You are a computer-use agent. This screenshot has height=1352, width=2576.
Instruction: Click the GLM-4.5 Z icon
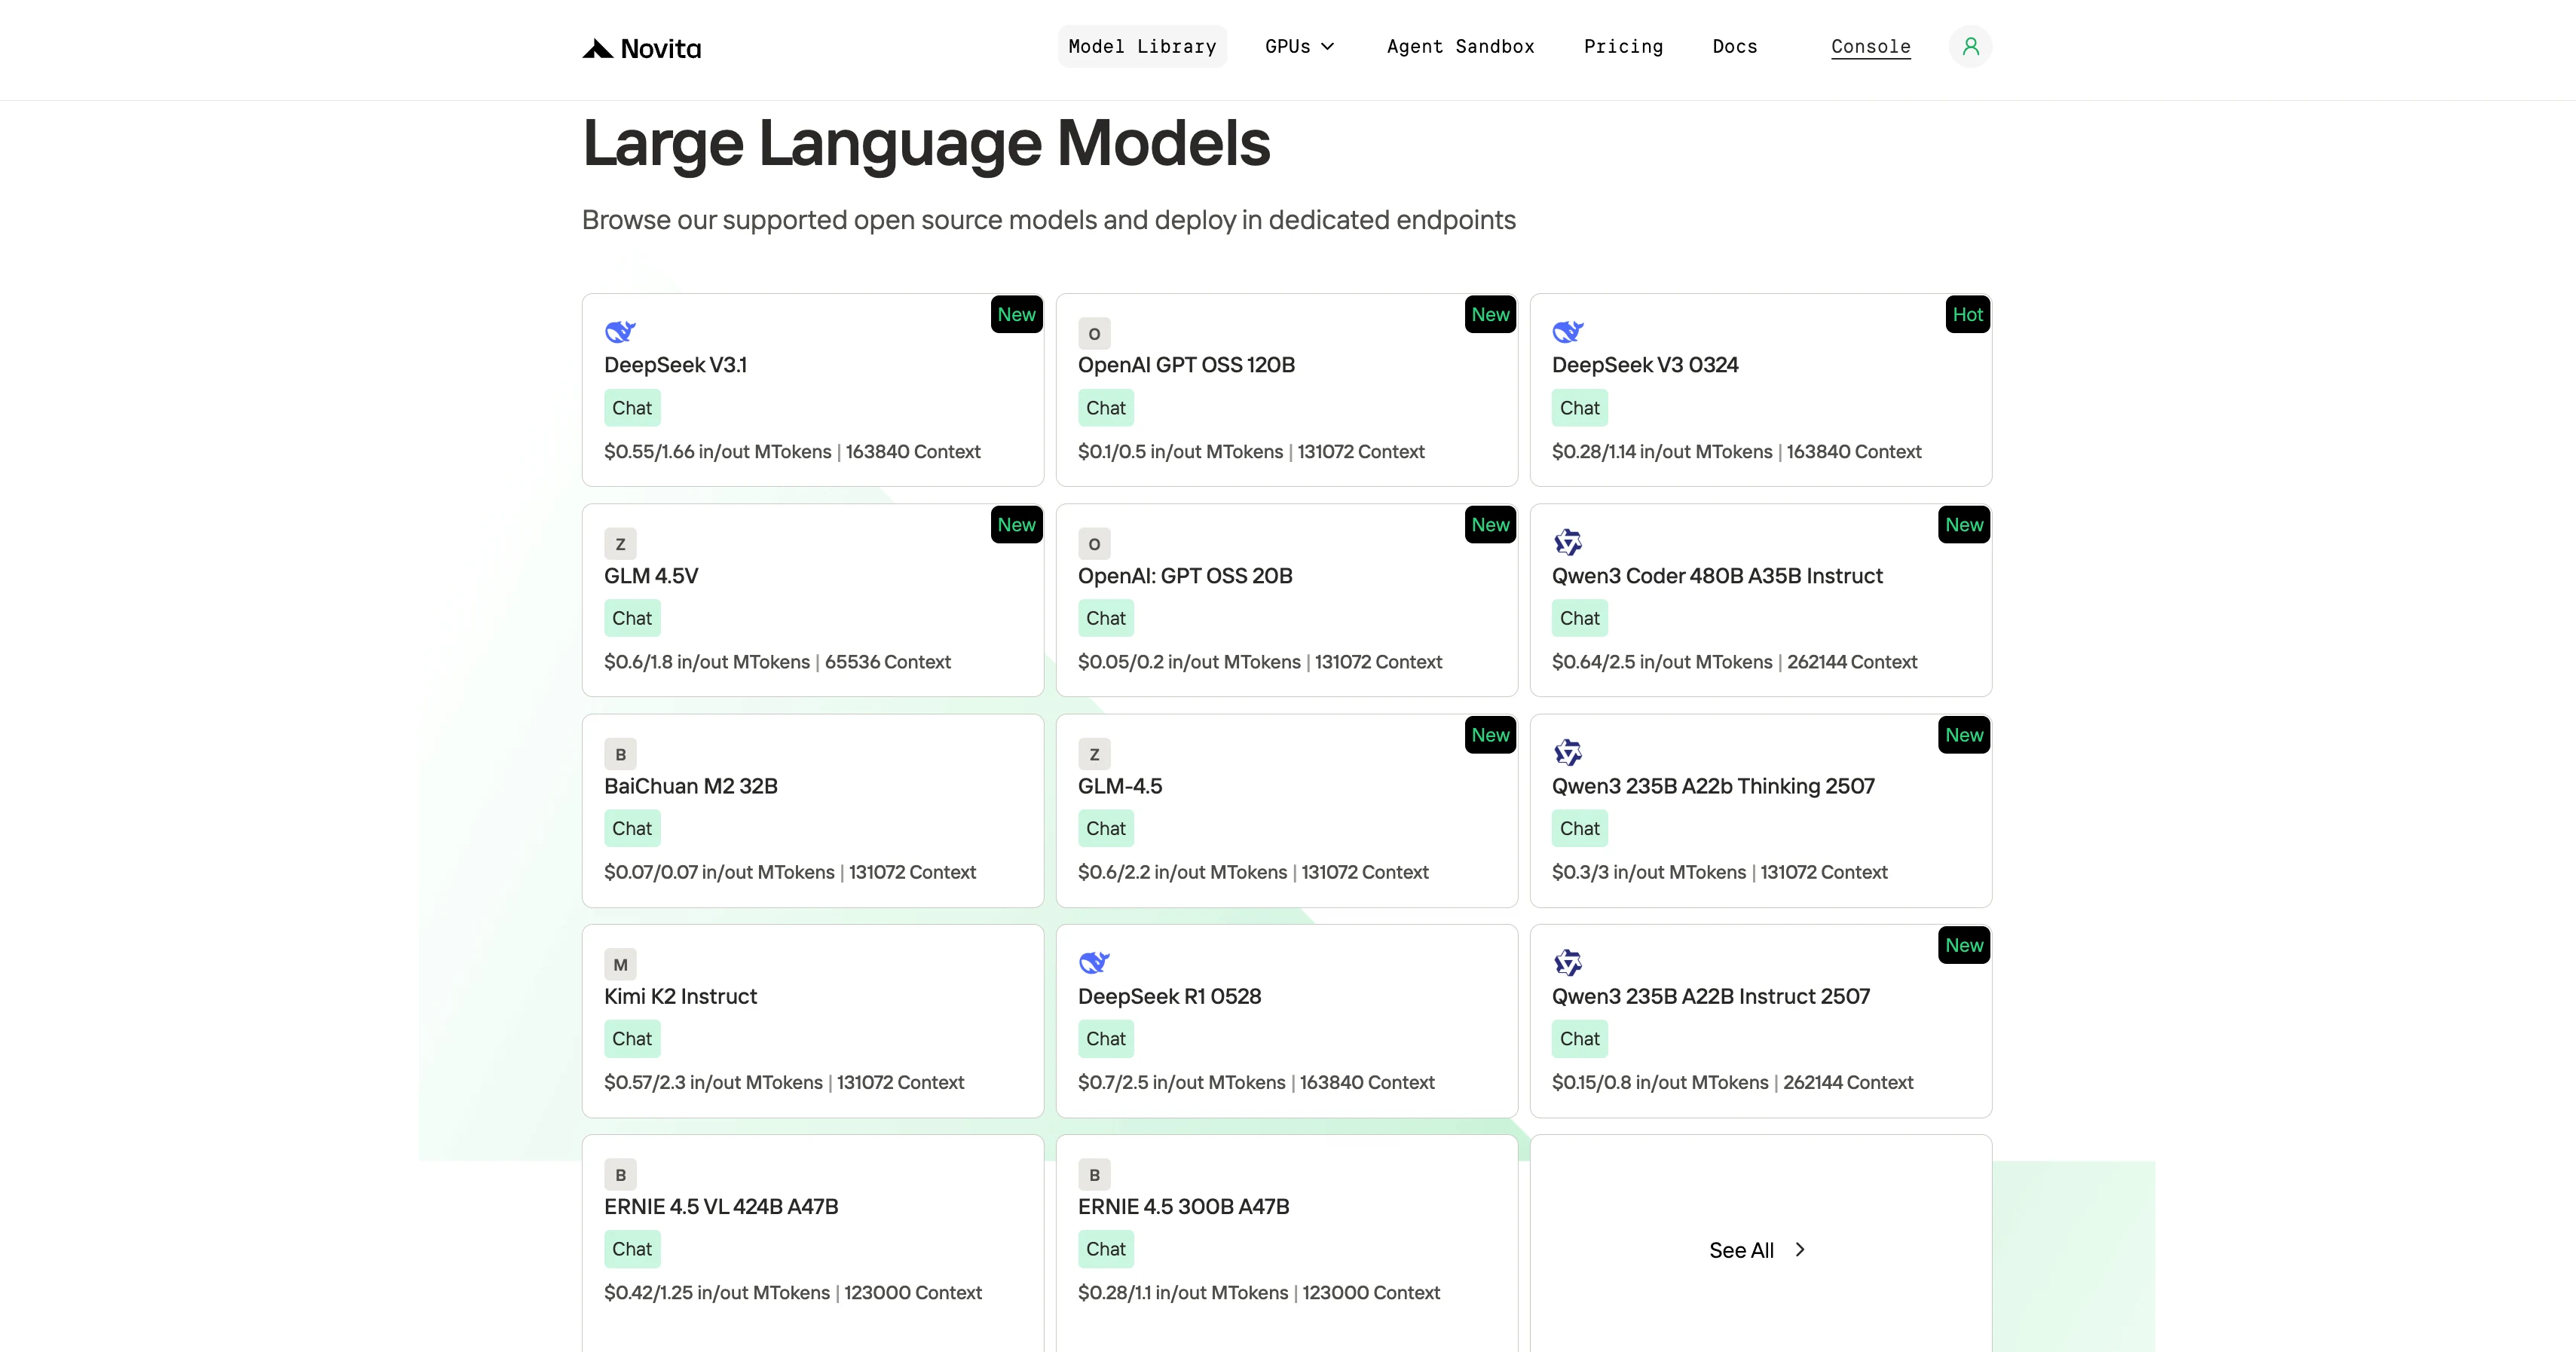(1094, 754)
